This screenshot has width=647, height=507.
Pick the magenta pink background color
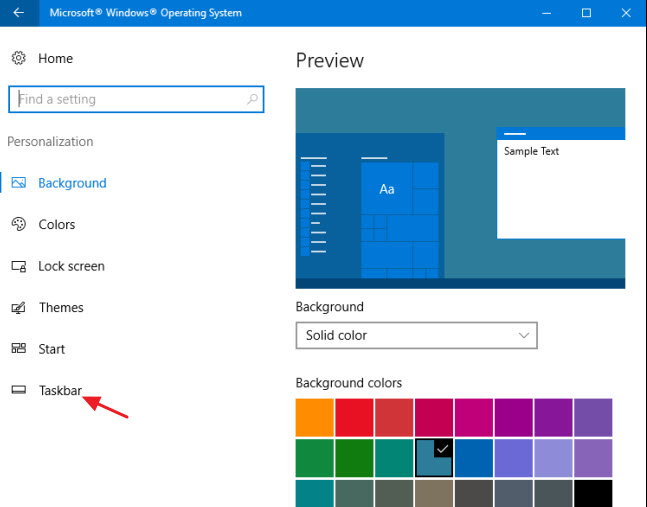point(474,417)
